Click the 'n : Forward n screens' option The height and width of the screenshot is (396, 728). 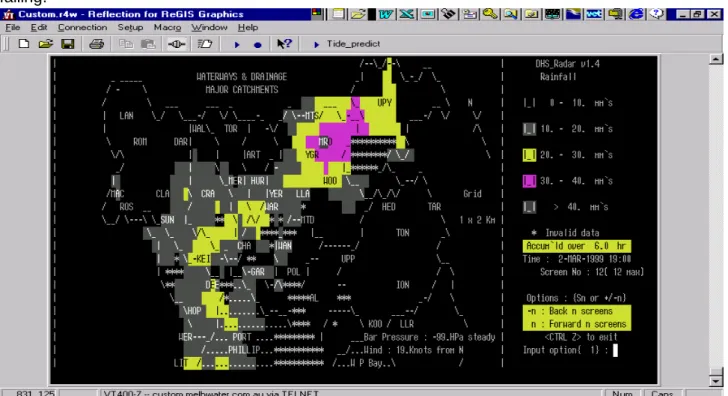[577, 324]
